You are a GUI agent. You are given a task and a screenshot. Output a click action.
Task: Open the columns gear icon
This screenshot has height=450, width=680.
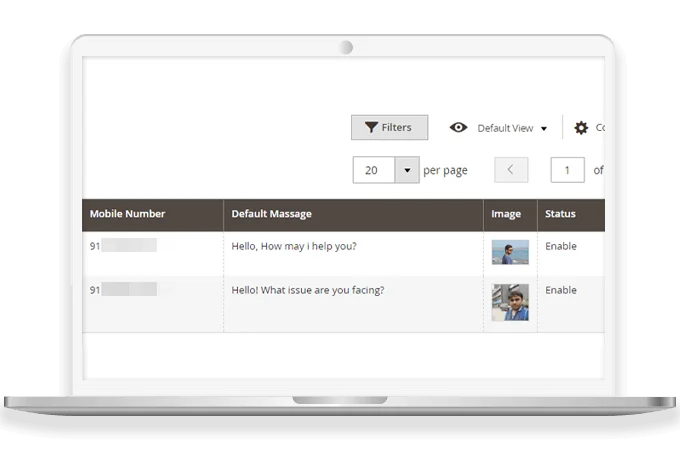click(581, 128)
